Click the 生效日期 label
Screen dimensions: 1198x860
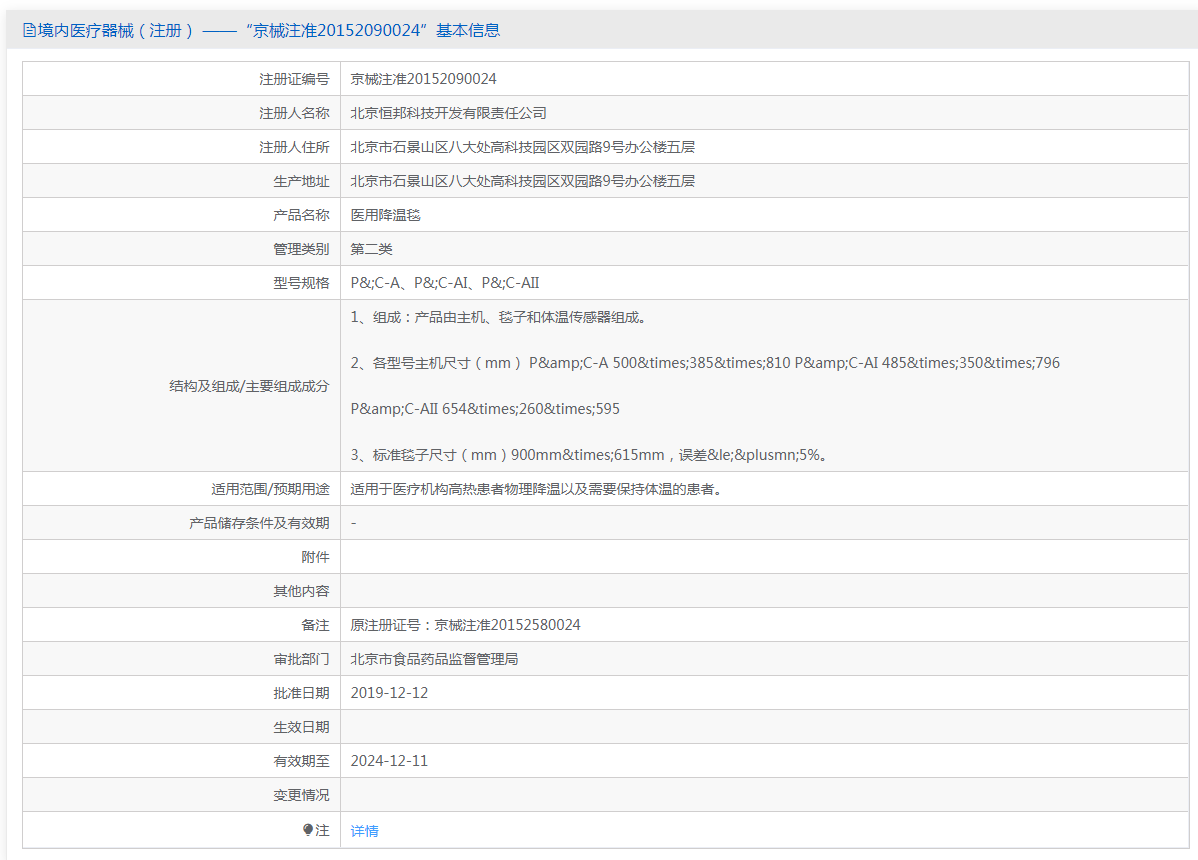click(x=301, y=726)
